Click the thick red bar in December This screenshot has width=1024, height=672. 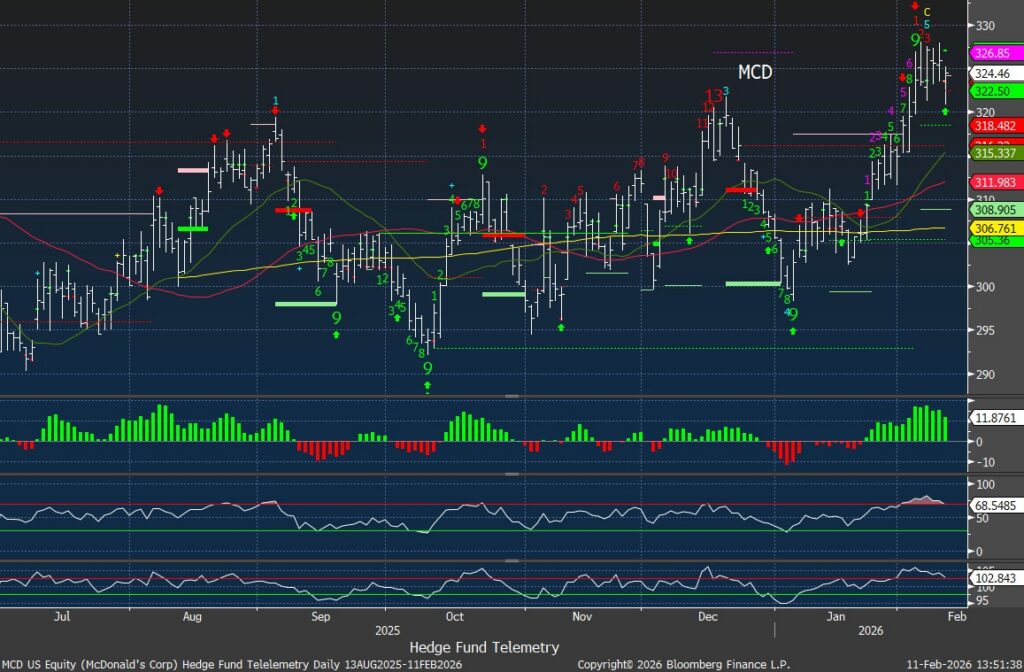point(741,189)
